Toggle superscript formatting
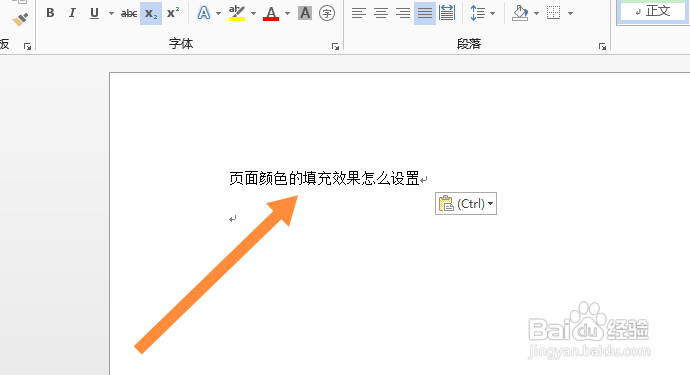This screenshot has height=375, width=690. tap(173, 13)
